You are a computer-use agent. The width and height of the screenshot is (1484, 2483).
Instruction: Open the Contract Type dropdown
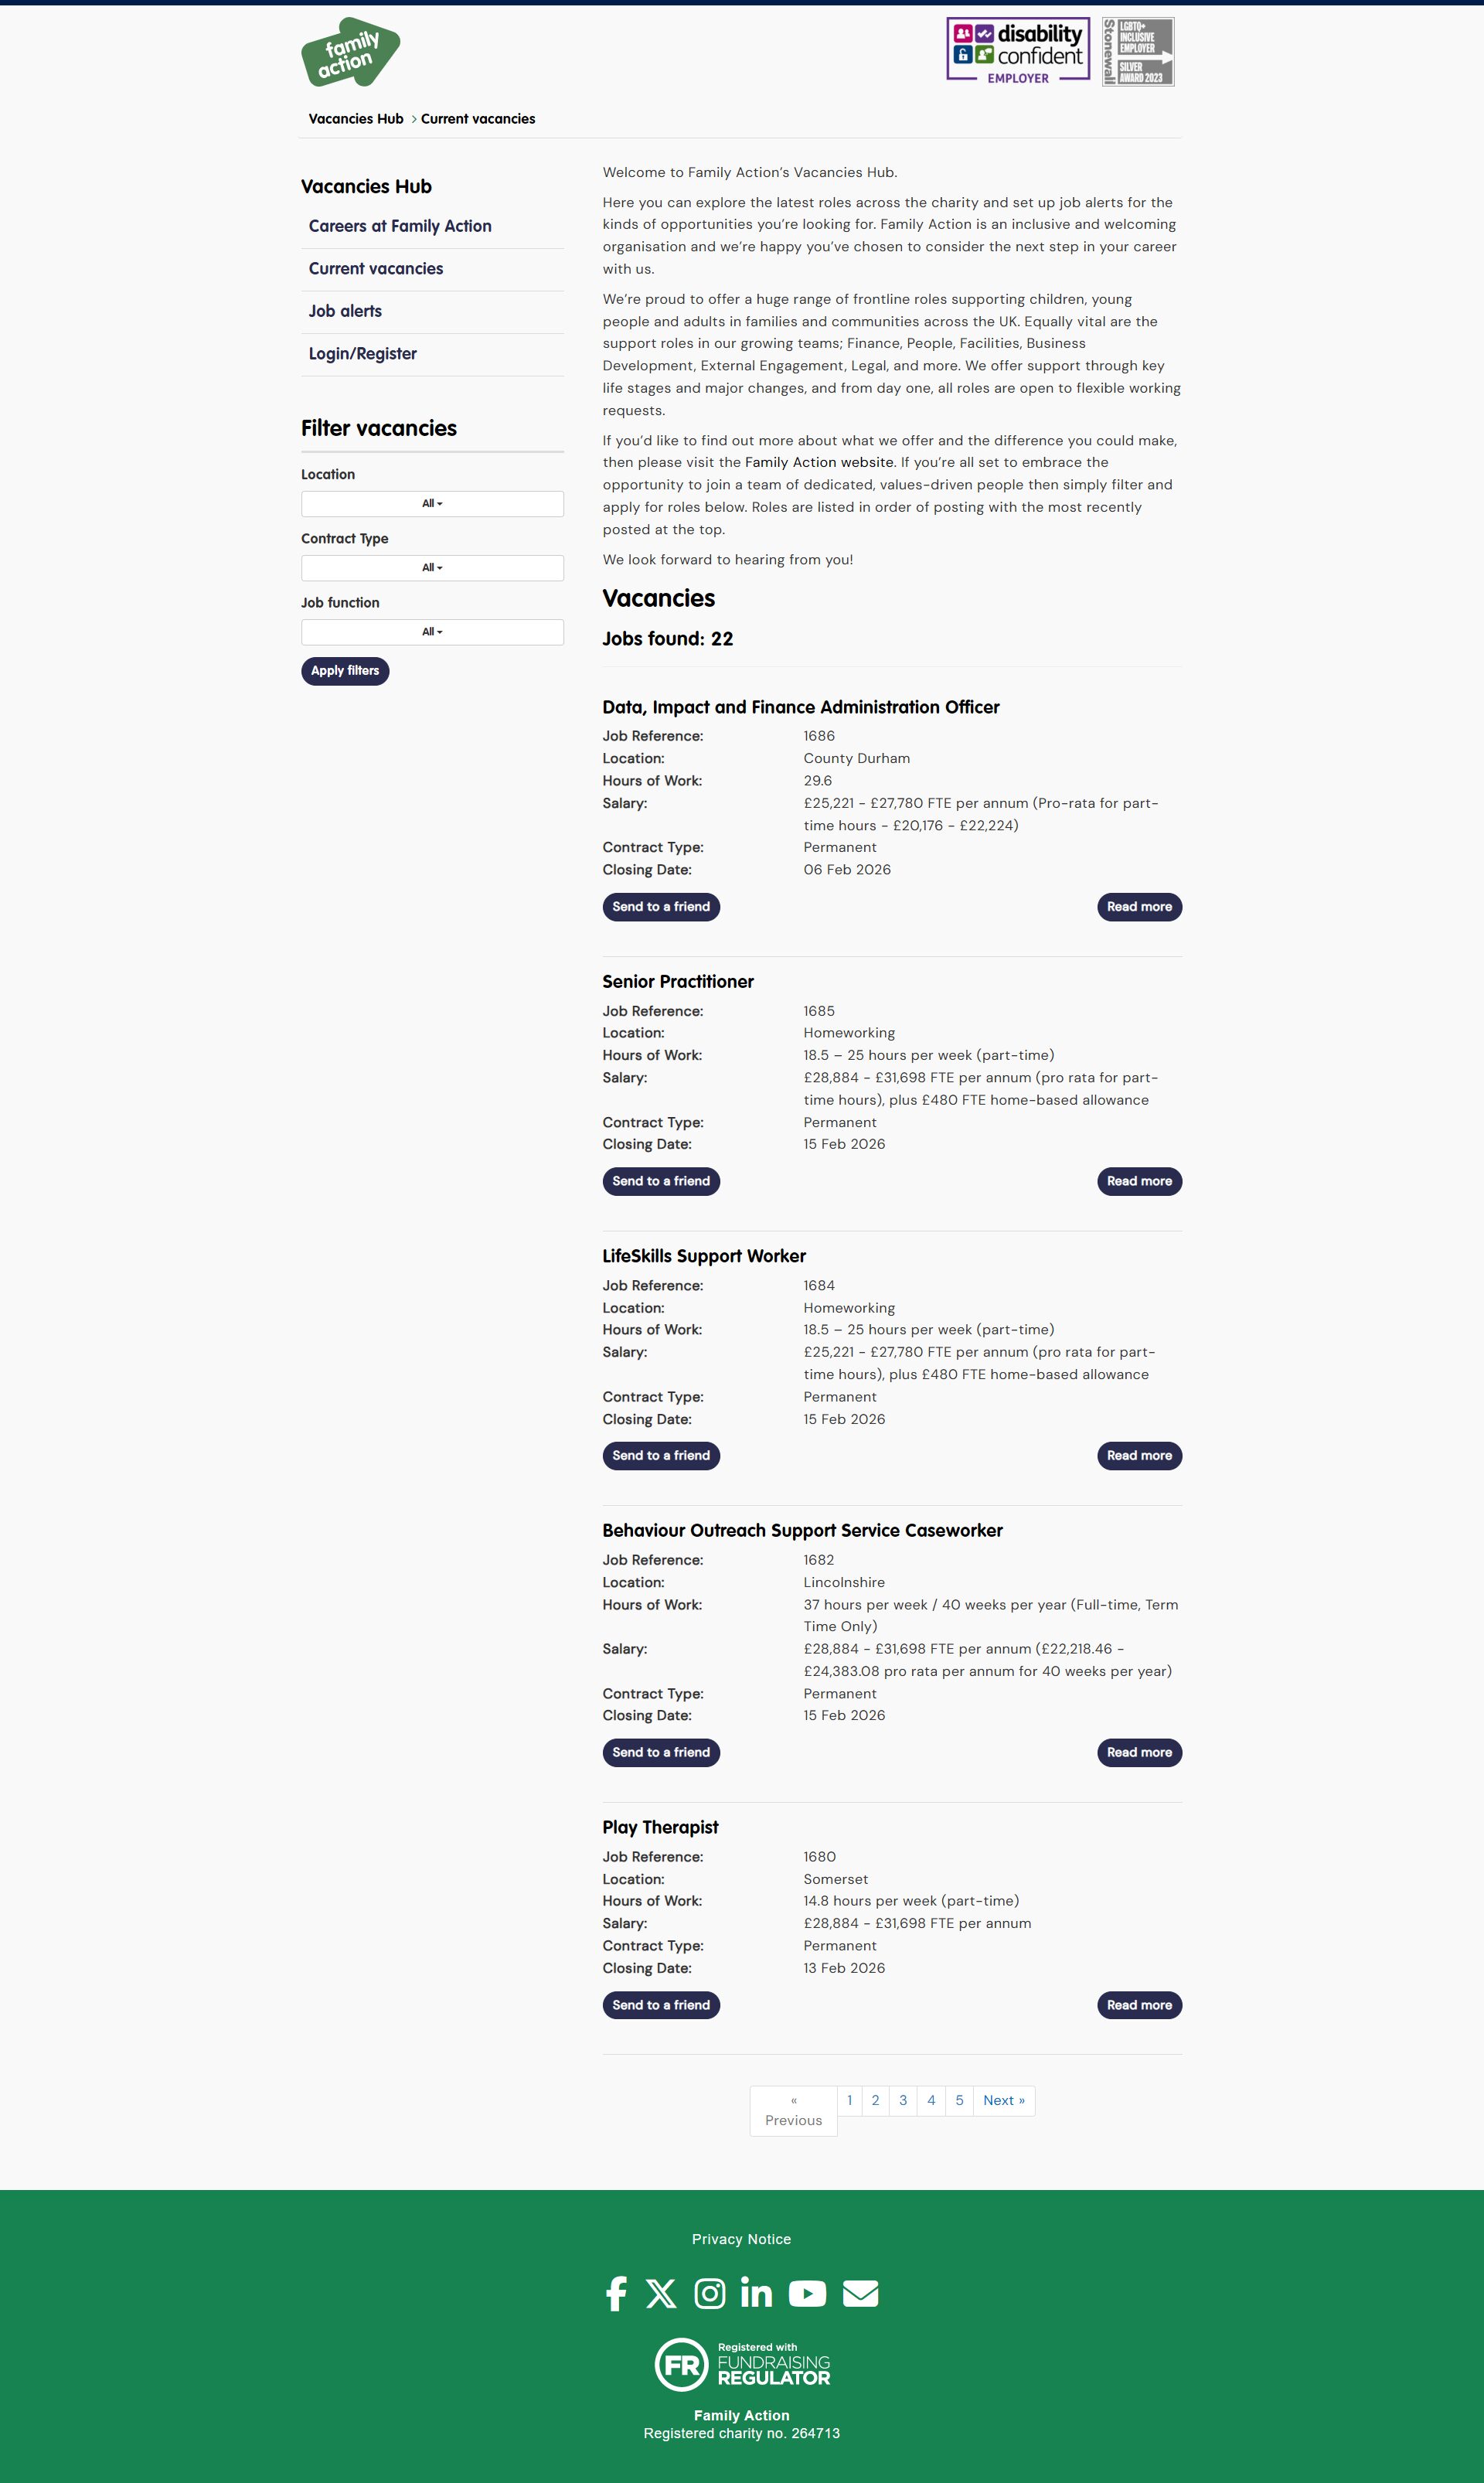click(x=432, y=568)
